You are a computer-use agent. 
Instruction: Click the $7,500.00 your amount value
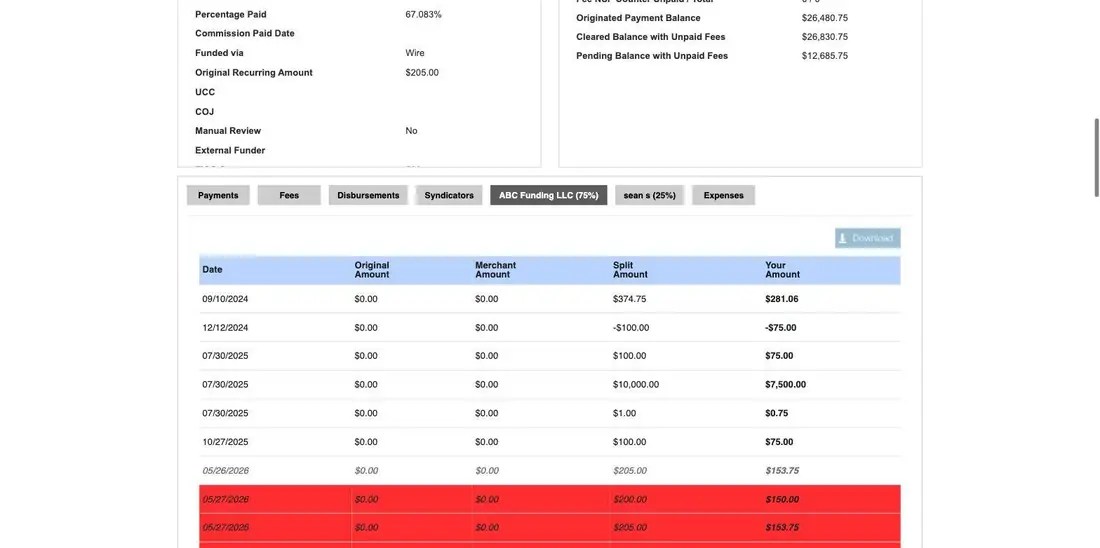[785, 385]
